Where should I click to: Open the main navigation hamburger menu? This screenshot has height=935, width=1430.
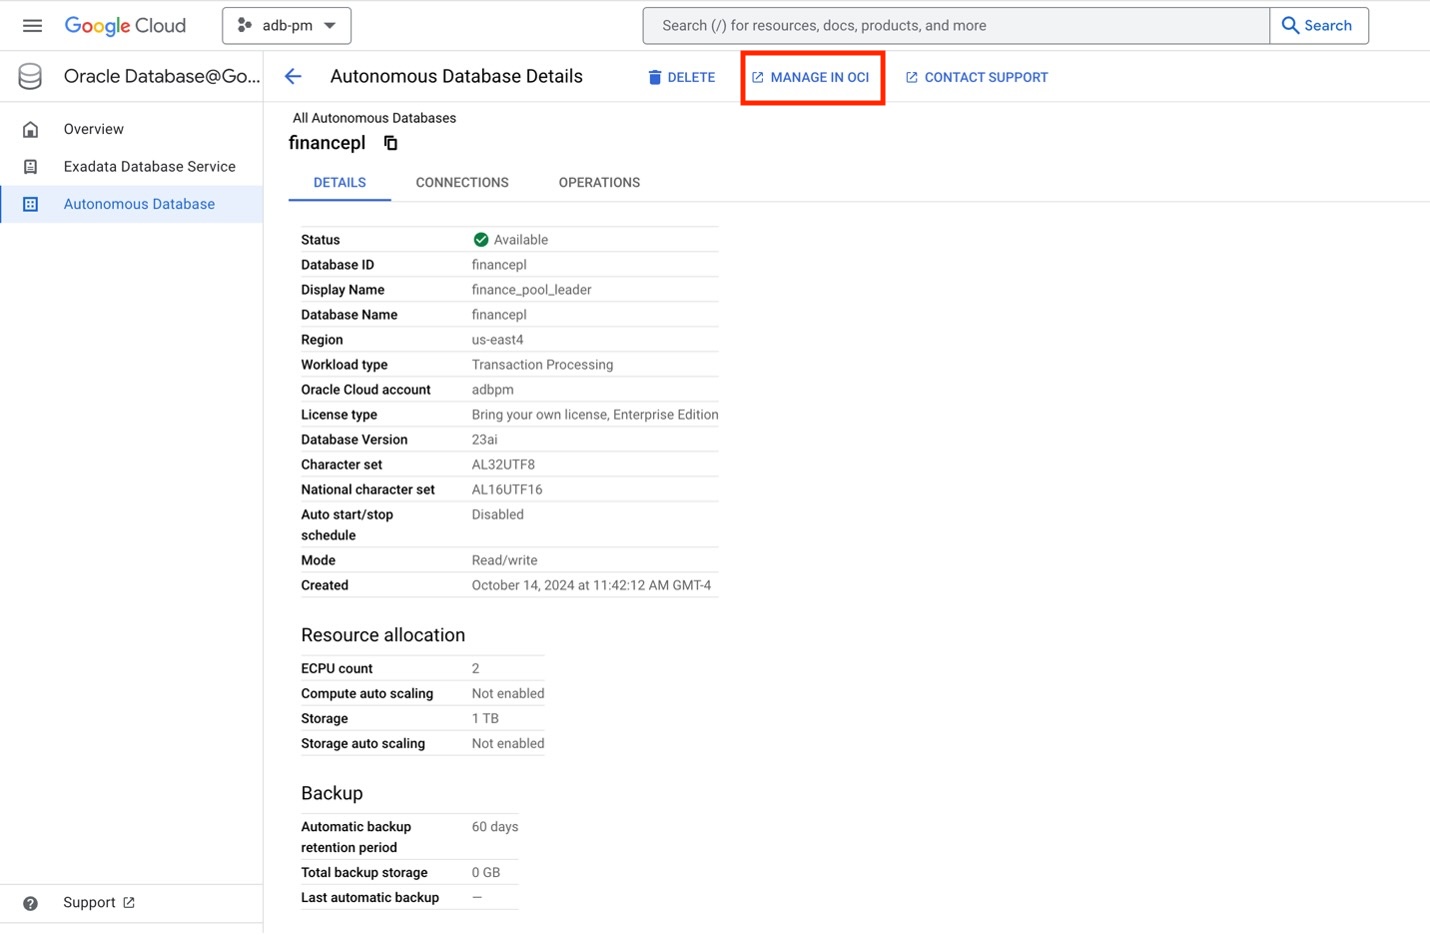(31, 25)
